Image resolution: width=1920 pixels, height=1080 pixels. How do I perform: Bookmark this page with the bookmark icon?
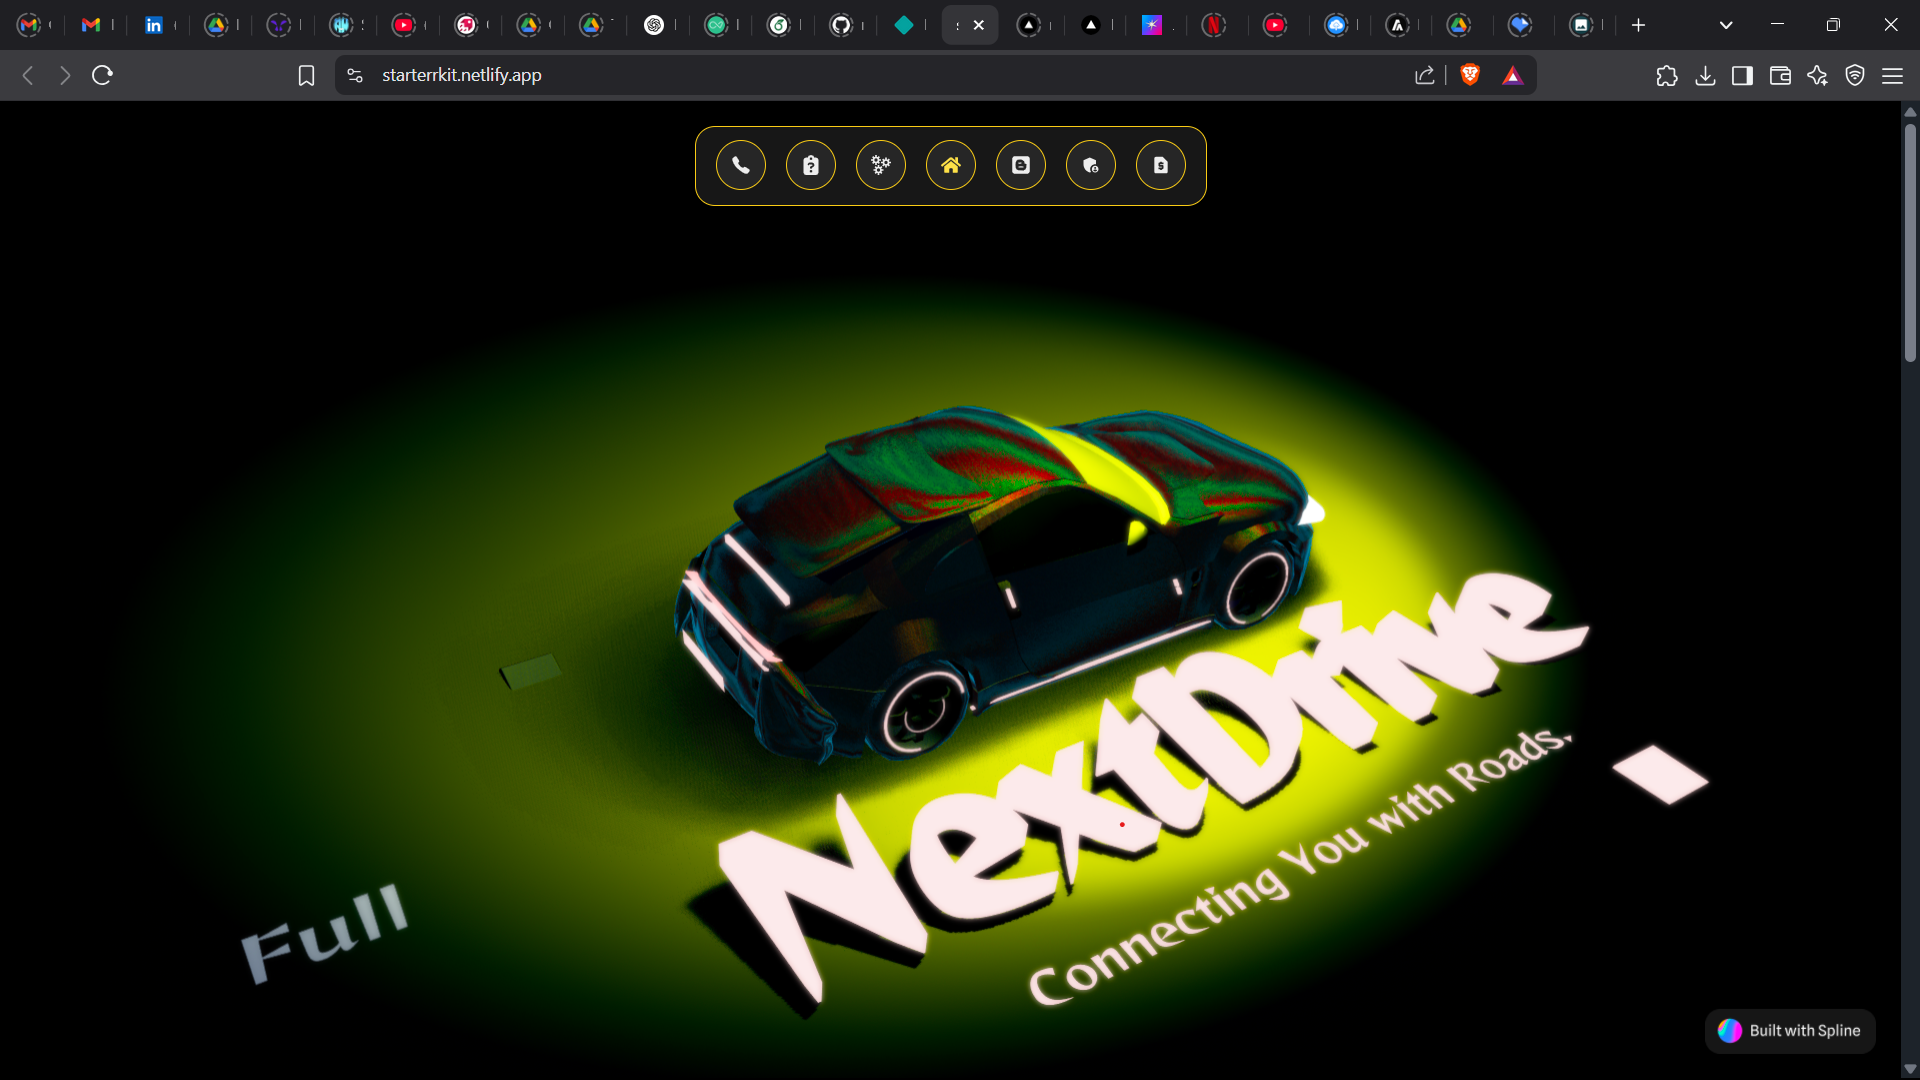click(x=306, y=75)
